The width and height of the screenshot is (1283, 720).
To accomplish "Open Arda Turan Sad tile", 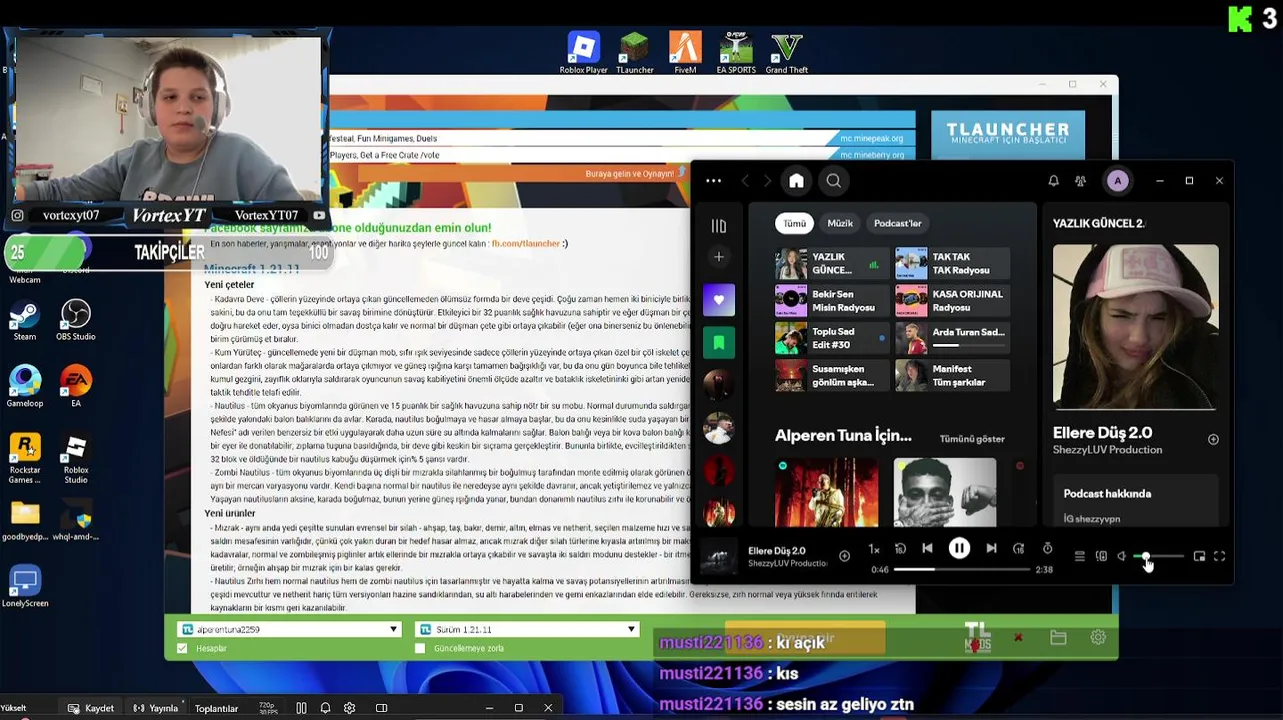I will 952,338.
